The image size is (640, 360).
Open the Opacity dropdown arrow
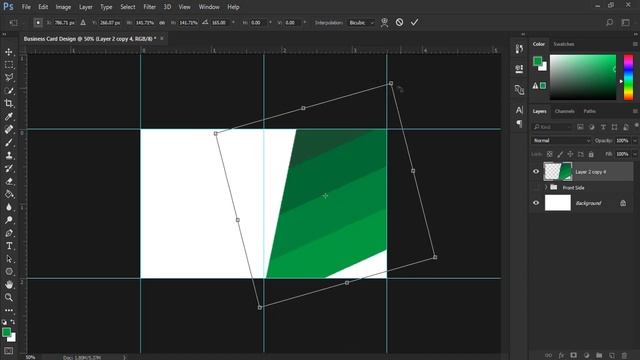point(635,140)
